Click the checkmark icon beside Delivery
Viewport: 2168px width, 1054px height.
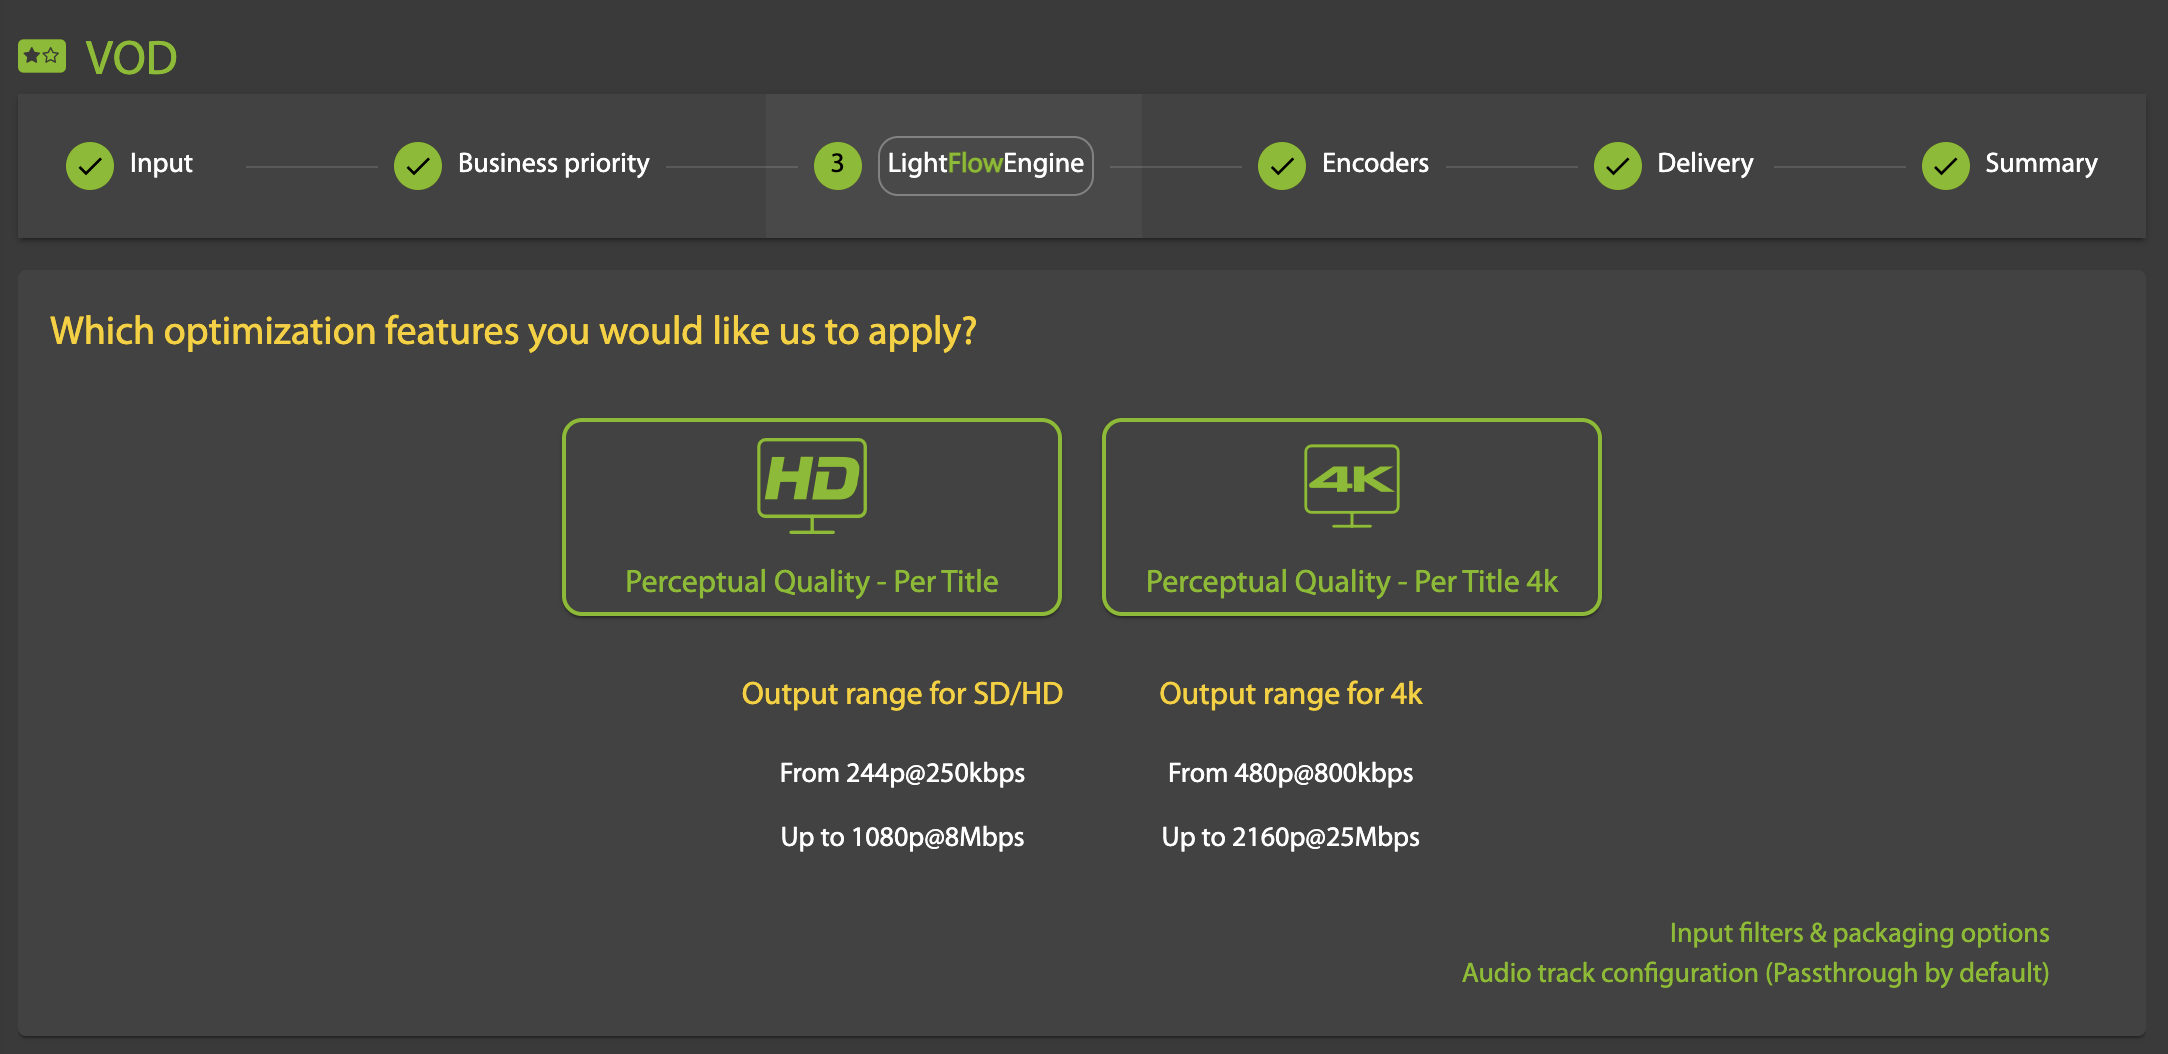(x=1618, y=165)
